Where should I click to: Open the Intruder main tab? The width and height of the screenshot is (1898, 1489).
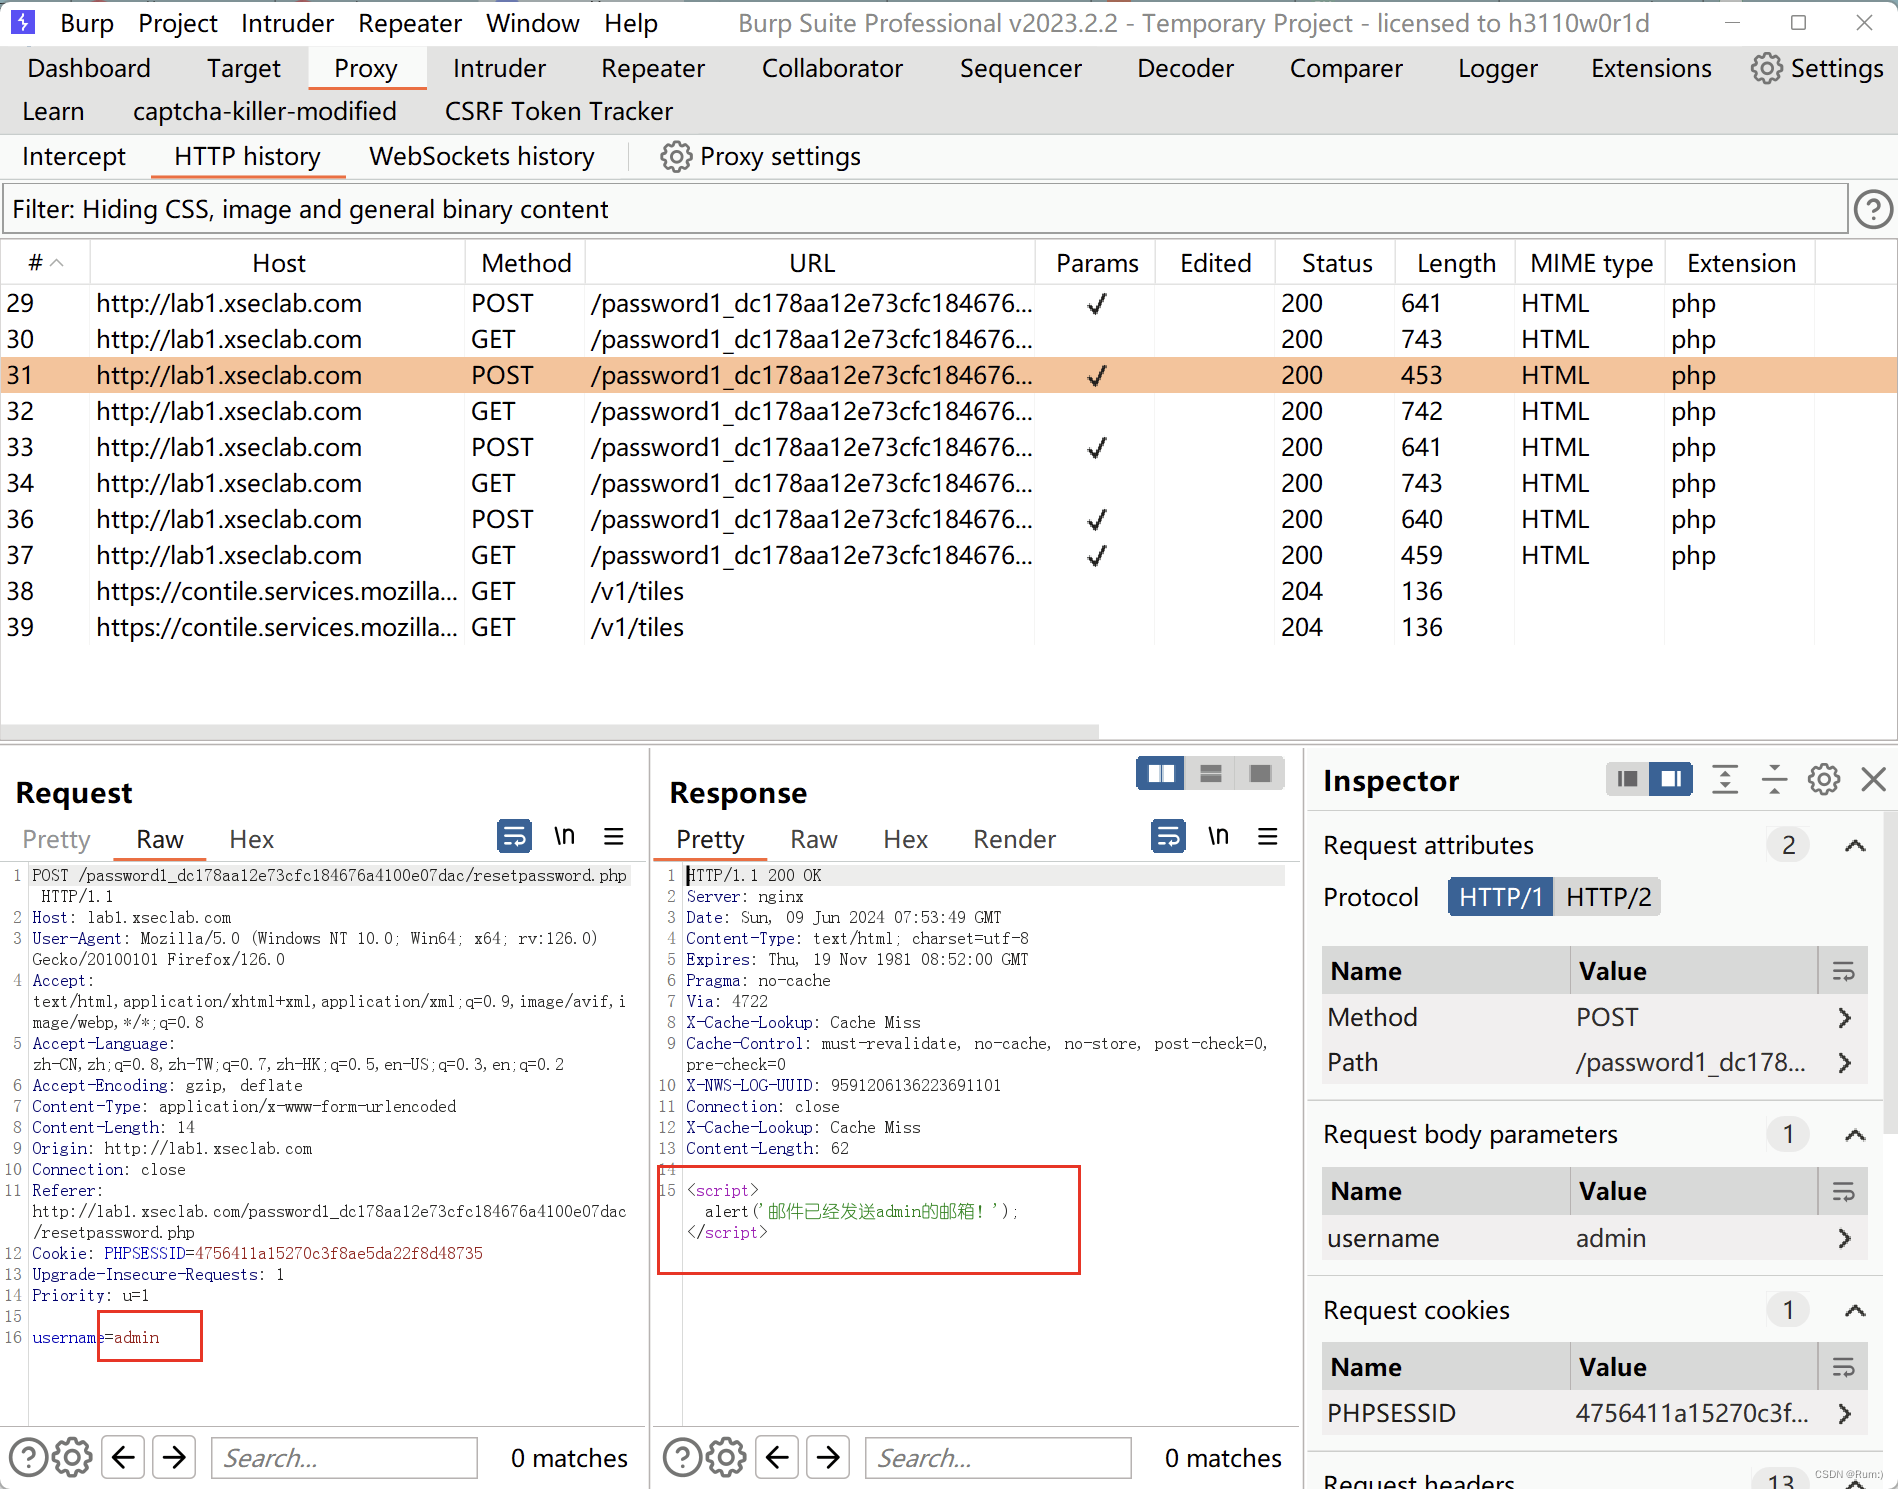click(x=499, y=68)
